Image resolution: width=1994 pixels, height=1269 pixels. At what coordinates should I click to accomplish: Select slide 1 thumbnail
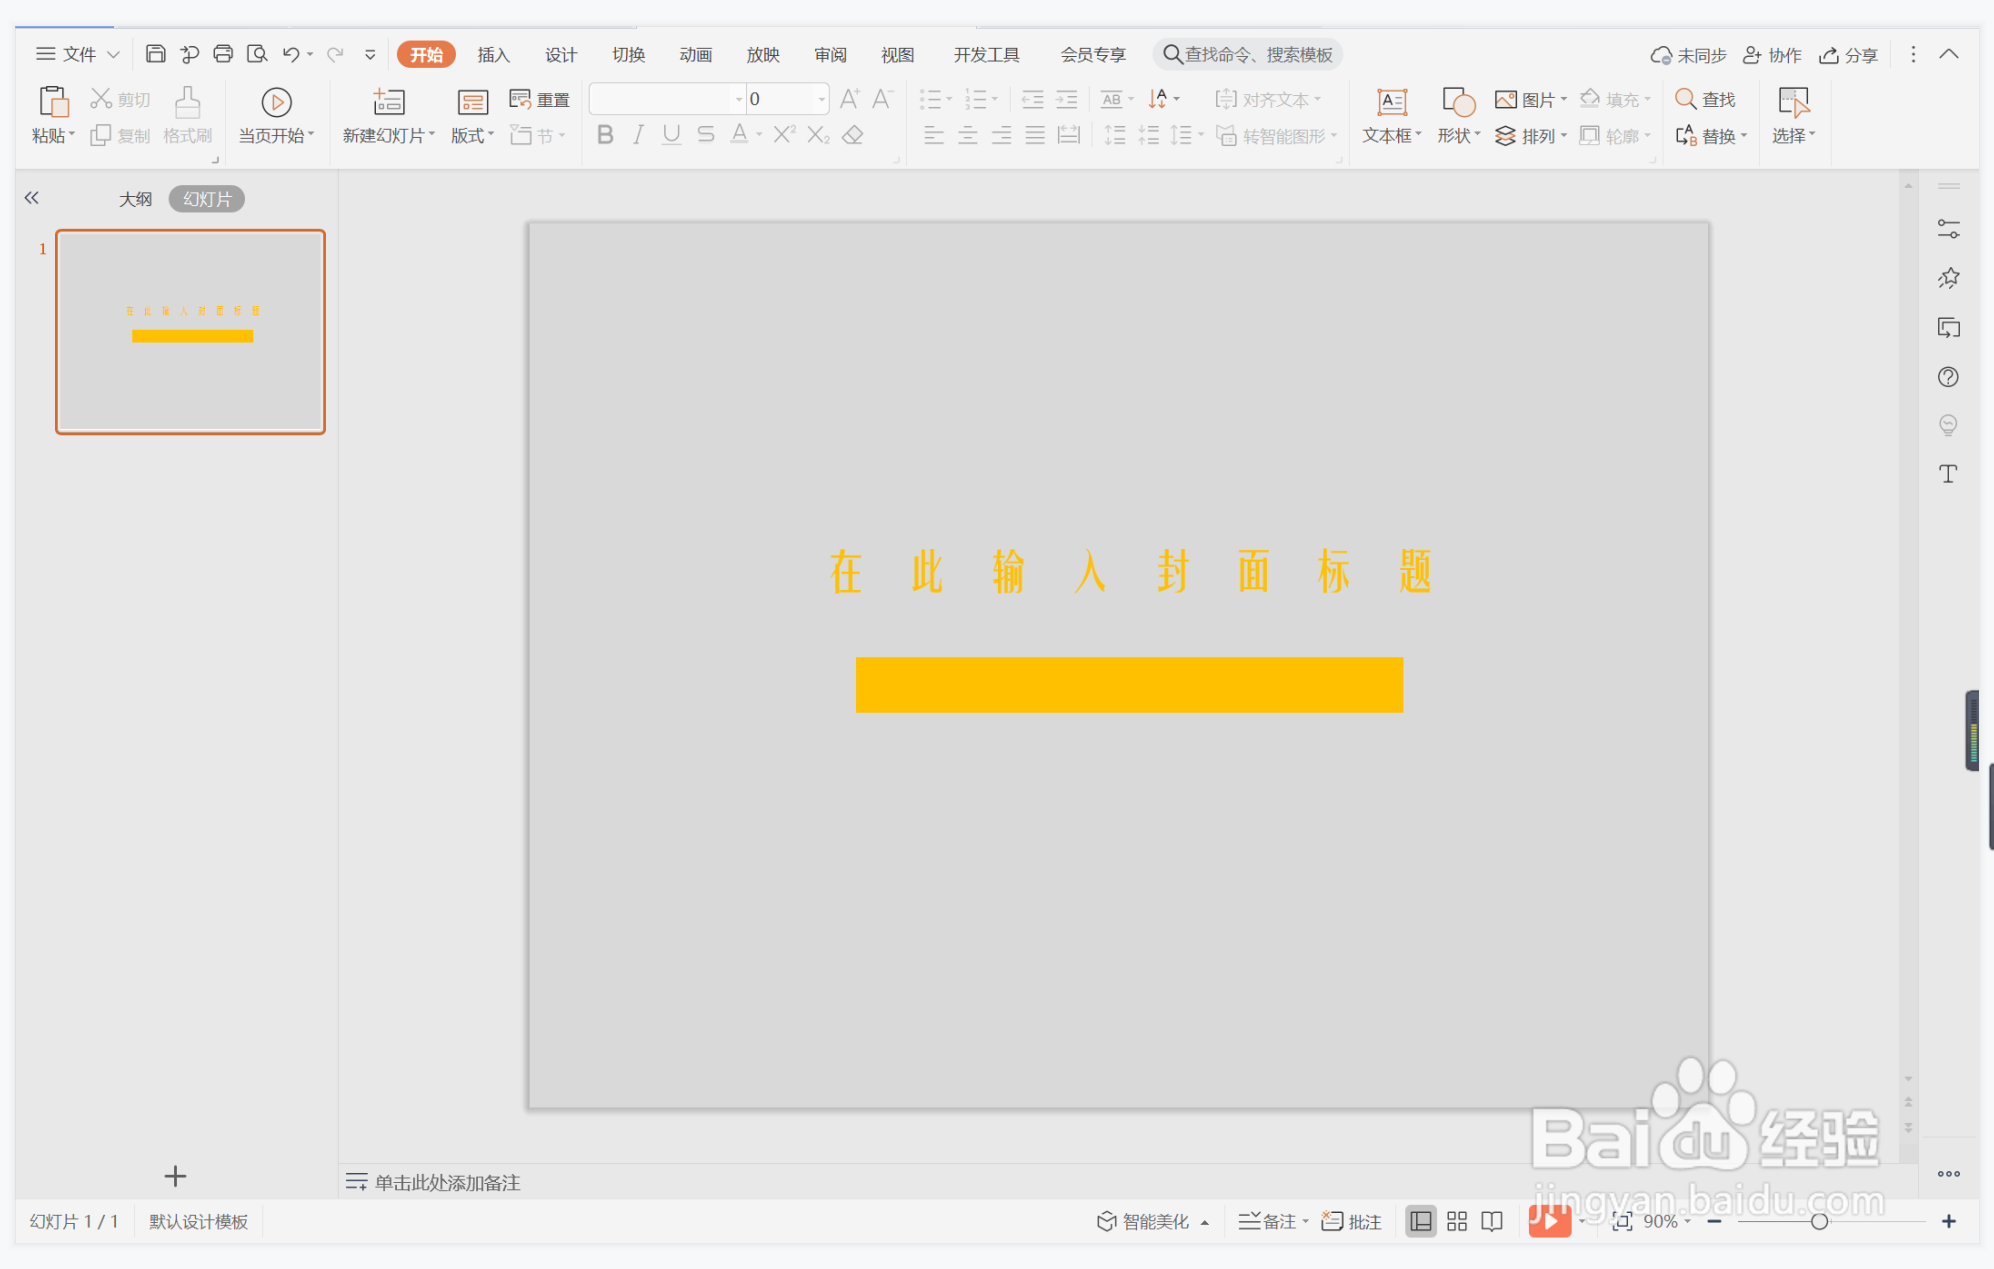[x=190, y=332]
